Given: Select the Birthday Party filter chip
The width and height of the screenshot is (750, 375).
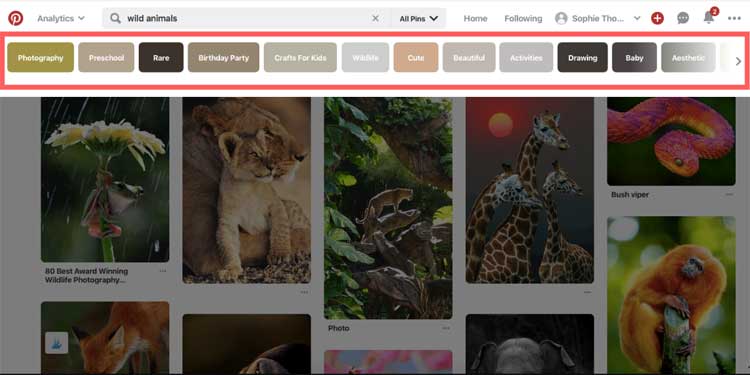Looking at the screenshot, I should coord(223,57).
